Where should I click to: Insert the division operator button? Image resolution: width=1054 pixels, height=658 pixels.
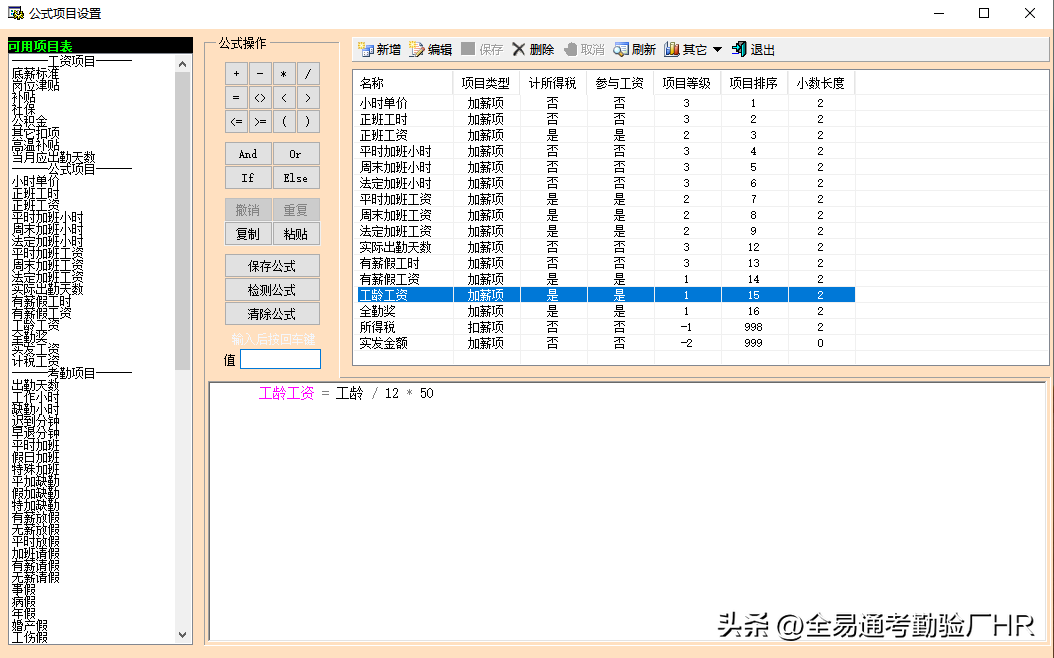pyautogui.click(x=307, y=74)
